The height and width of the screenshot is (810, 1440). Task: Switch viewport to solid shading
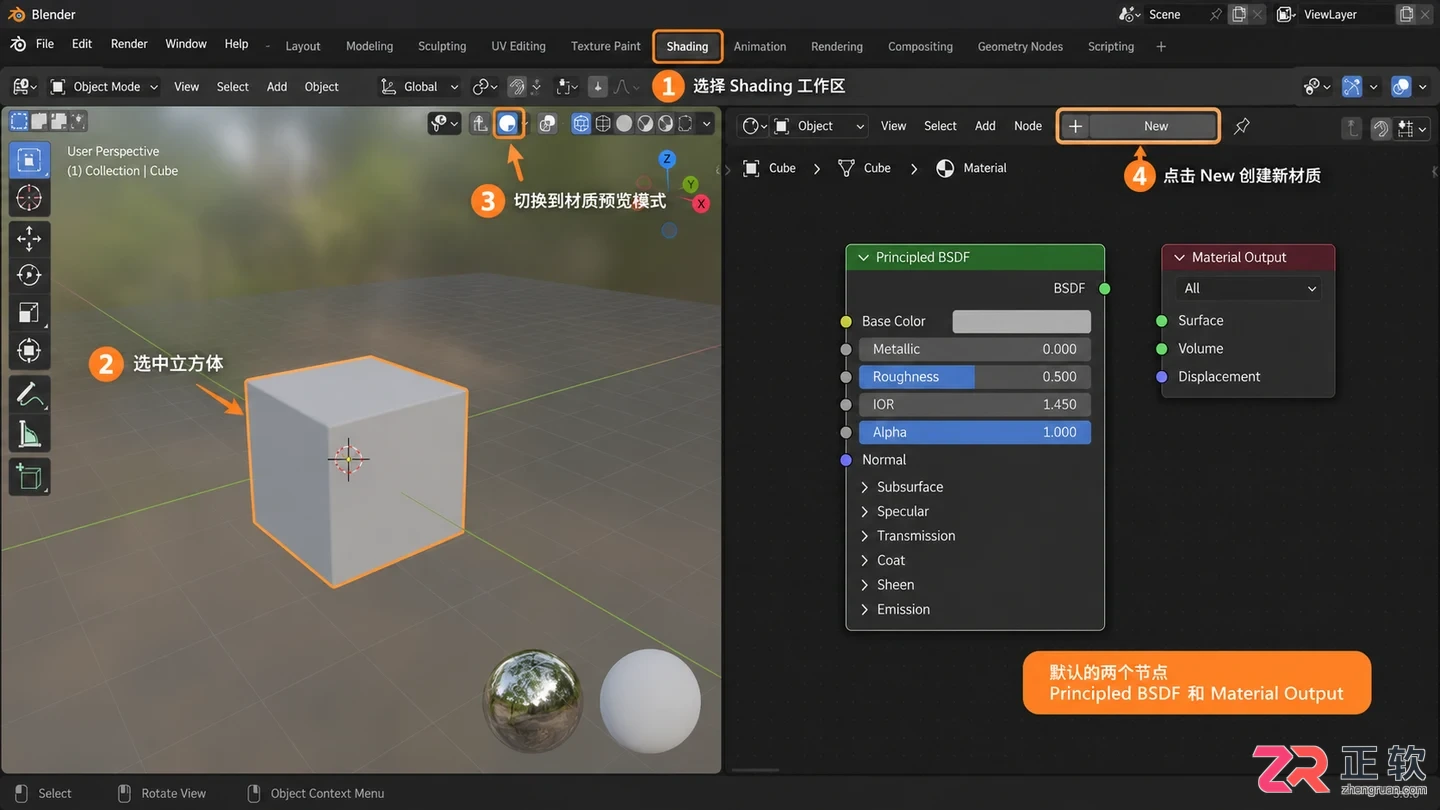tap(624, 123)
